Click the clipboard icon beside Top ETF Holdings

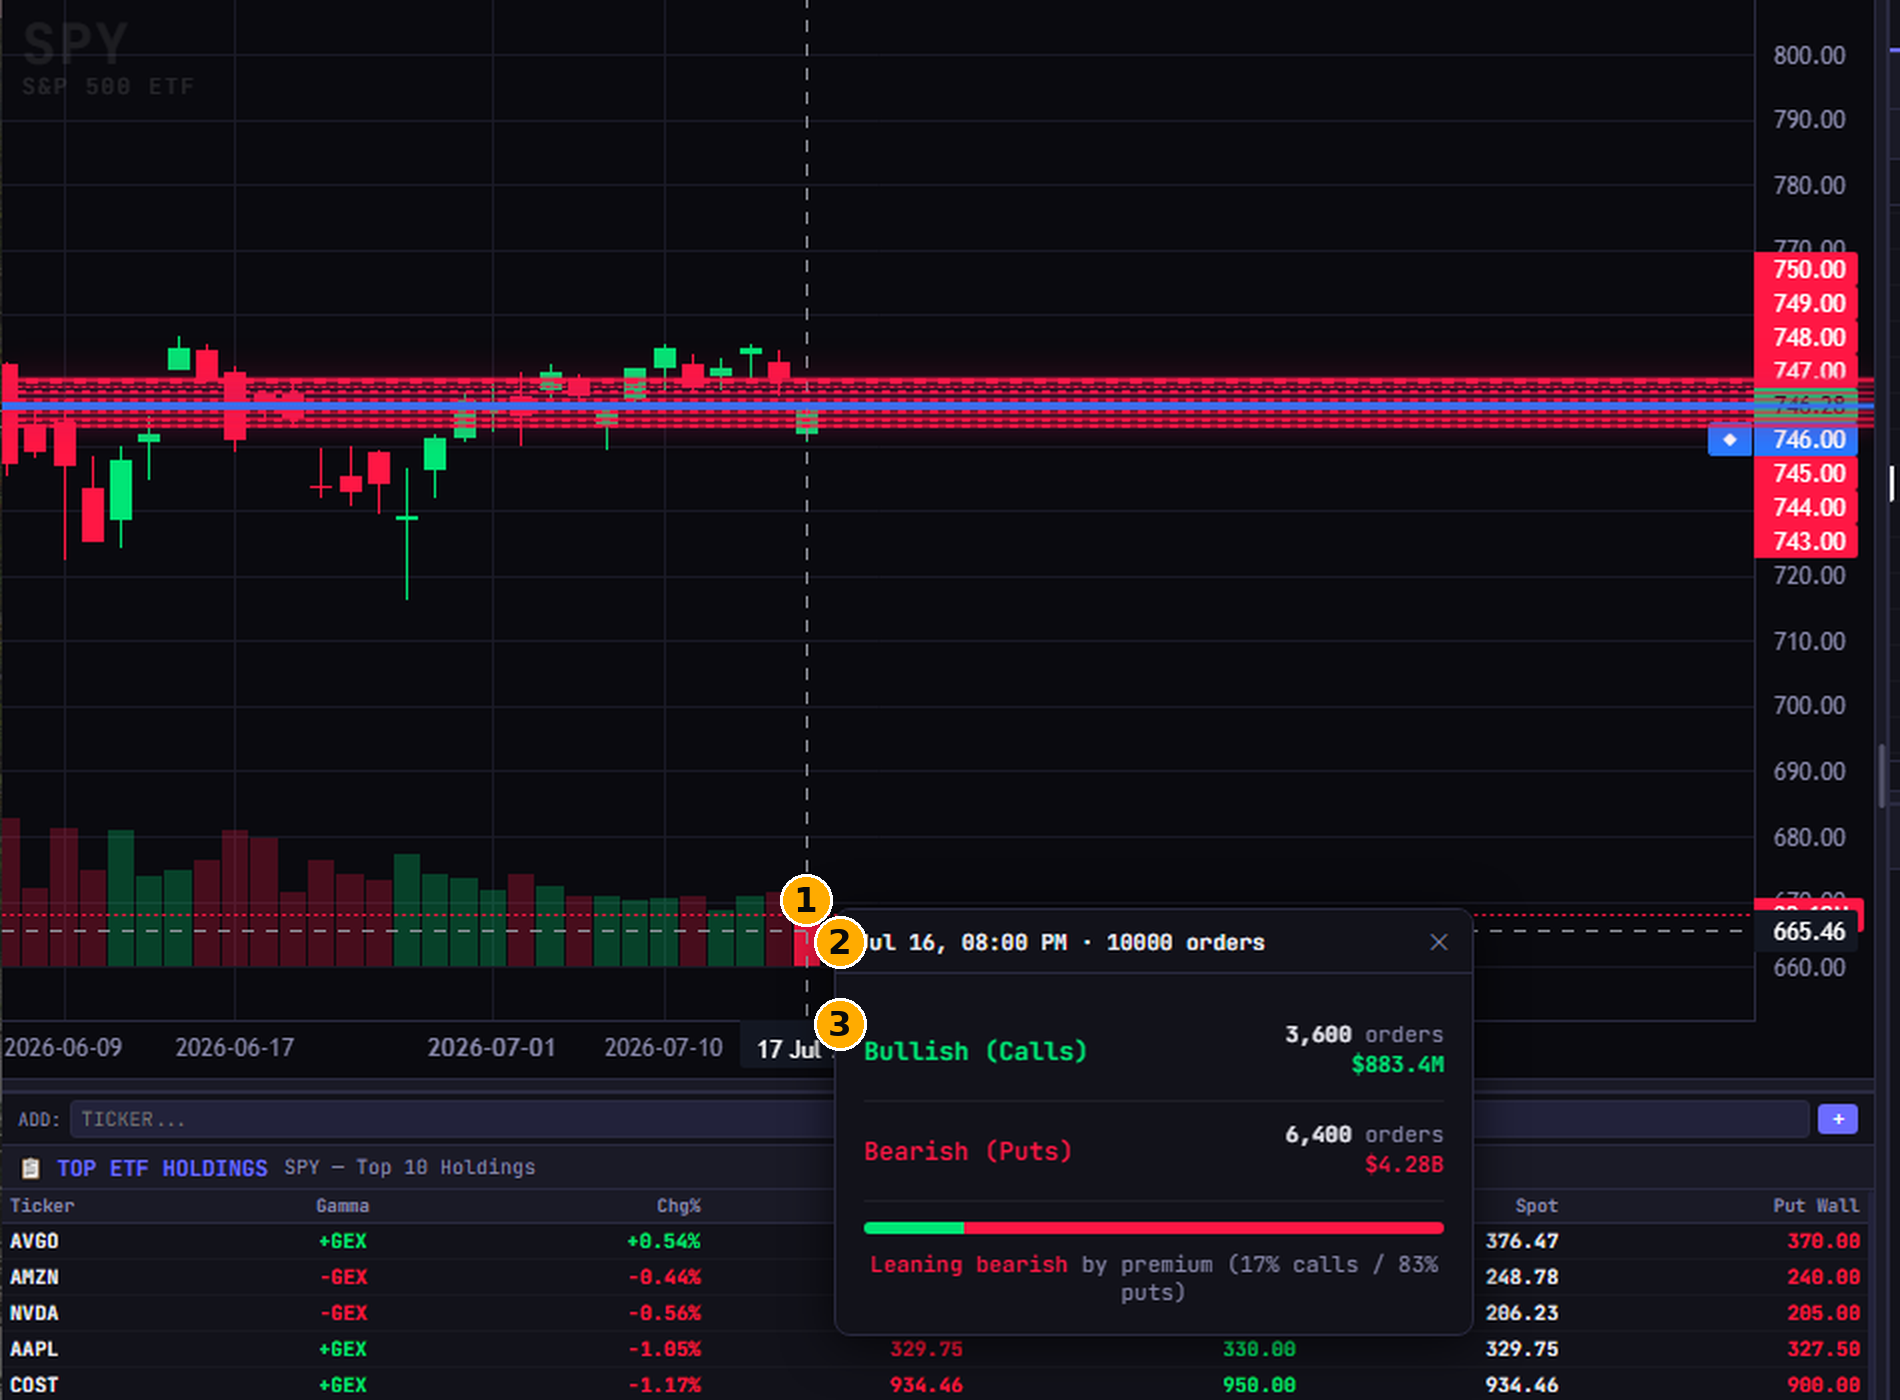(31, 1167)
